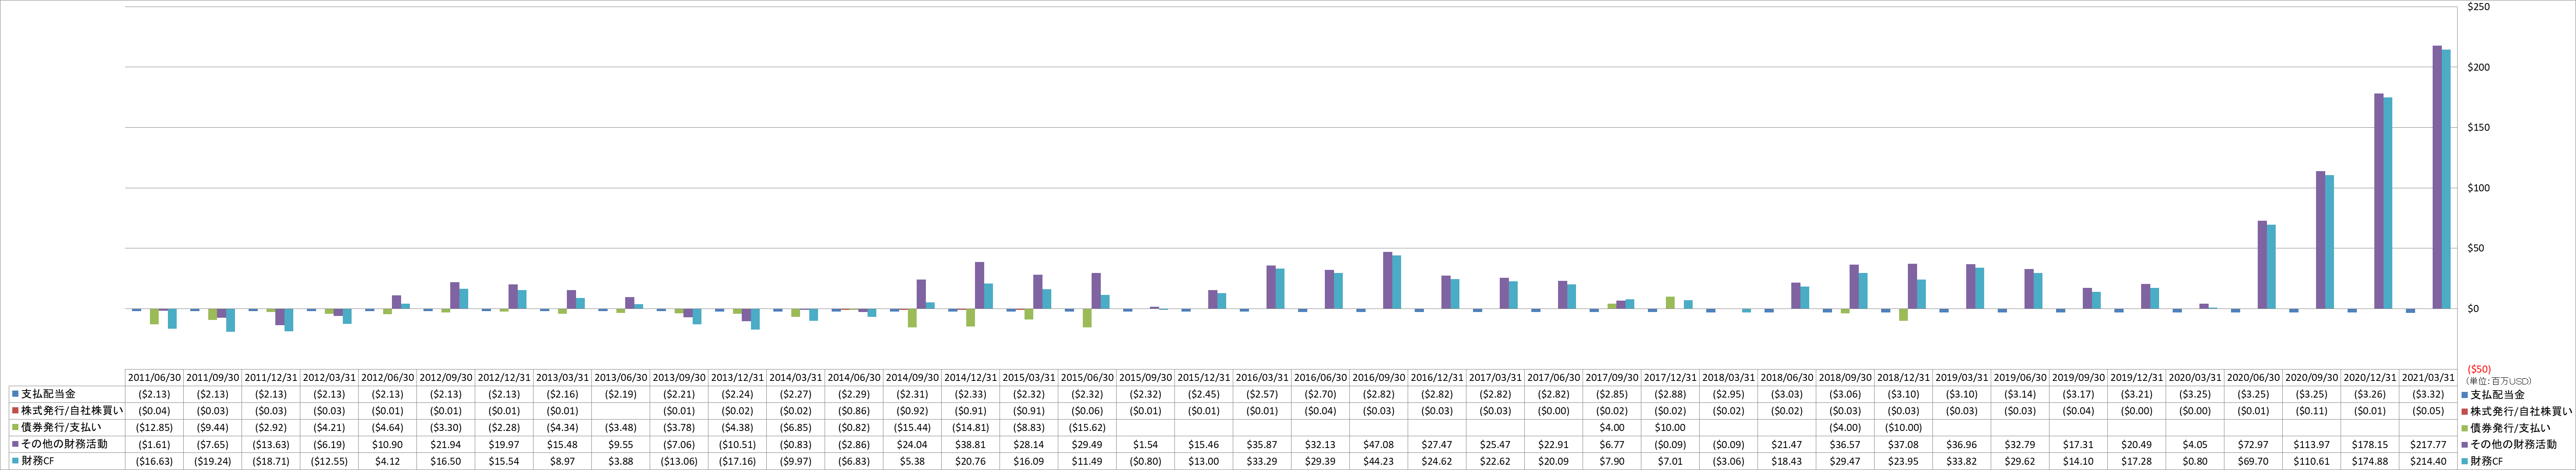Click the 2016/09/30 date column header

tap(1379, 378)
